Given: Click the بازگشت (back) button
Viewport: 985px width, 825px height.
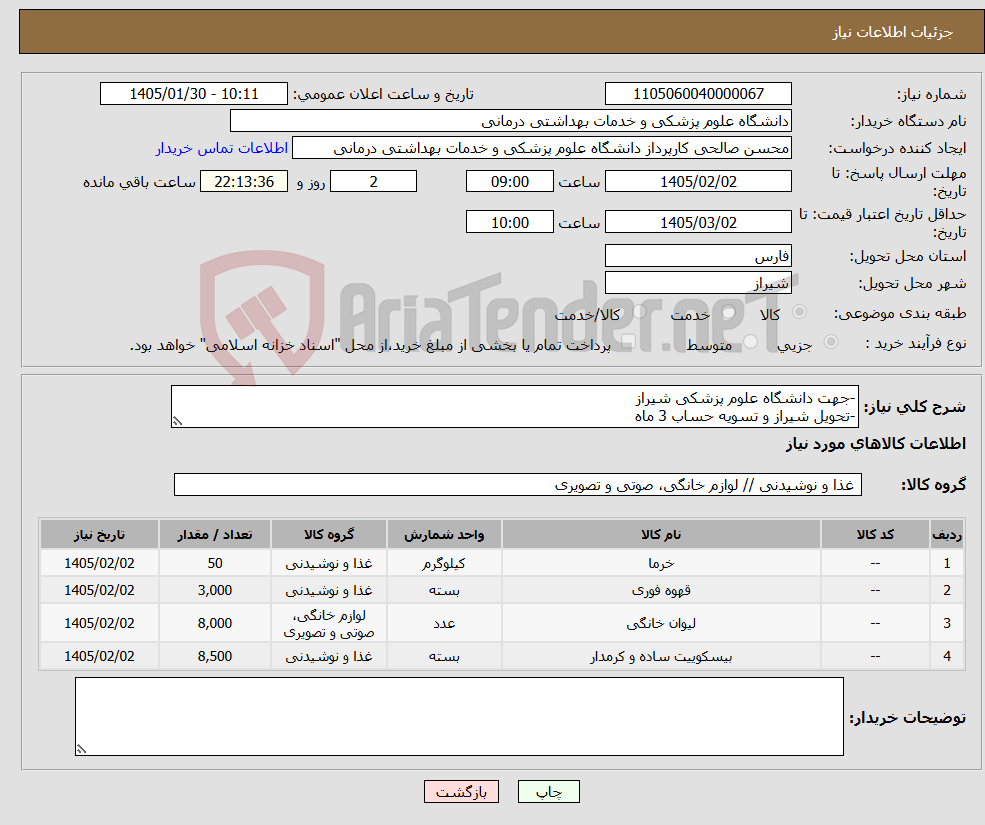Looking at the screenshot, I should coord(461,792).
